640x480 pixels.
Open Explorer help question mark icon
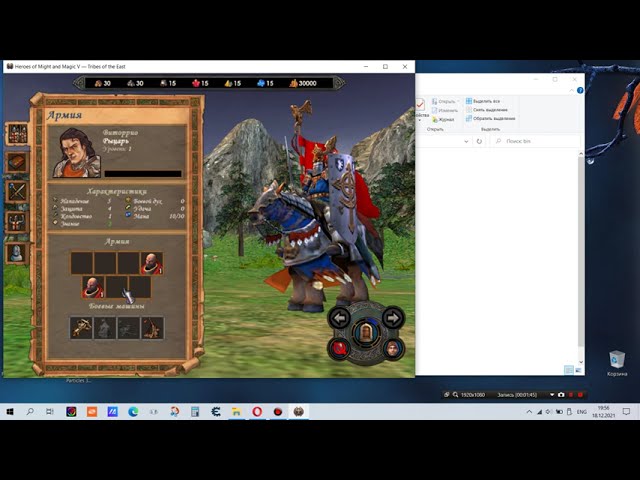[x=580, y=91]
